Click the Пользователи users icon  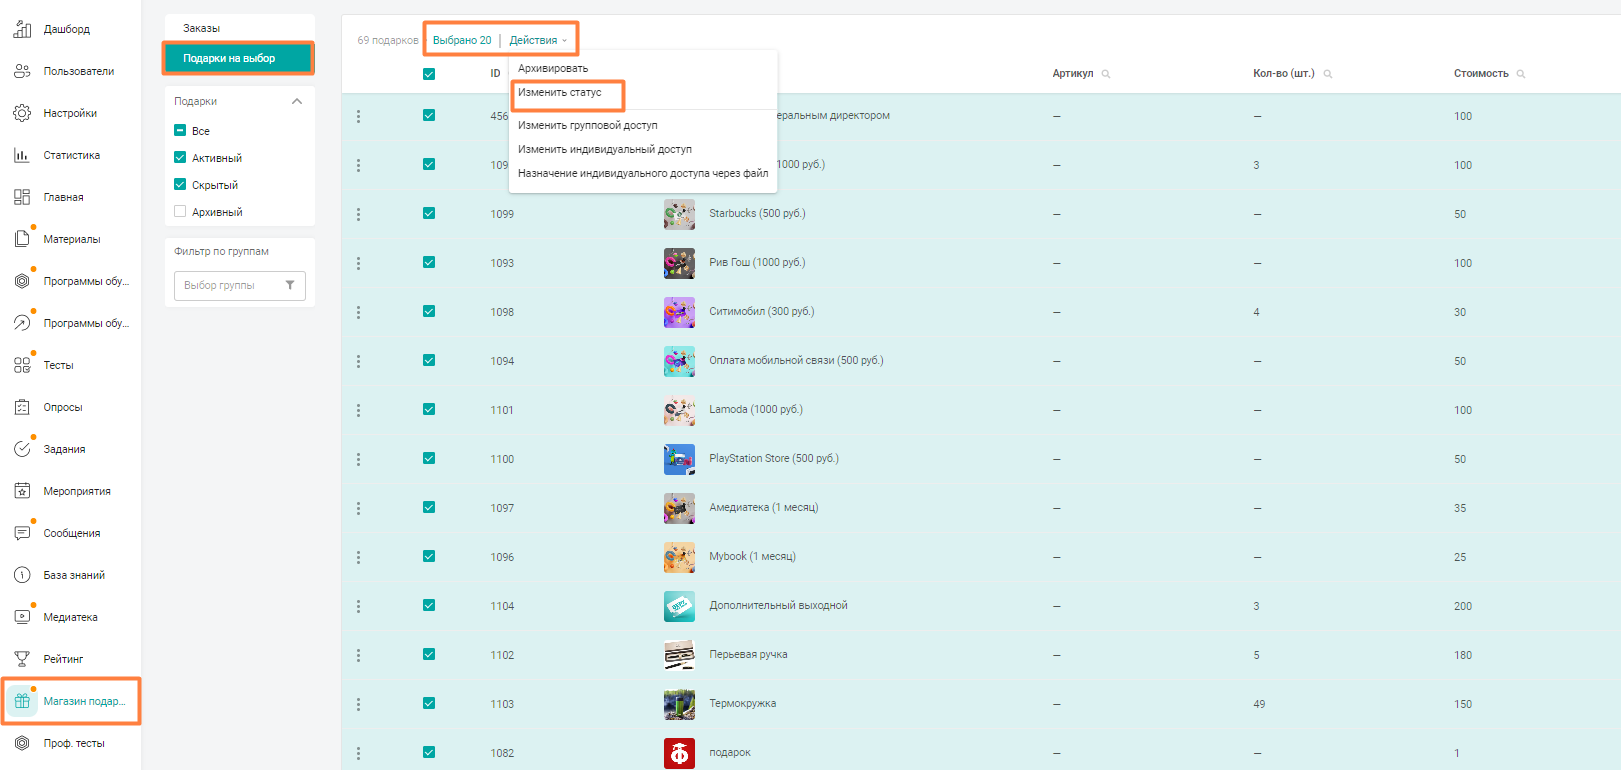(x=22, y=71)
